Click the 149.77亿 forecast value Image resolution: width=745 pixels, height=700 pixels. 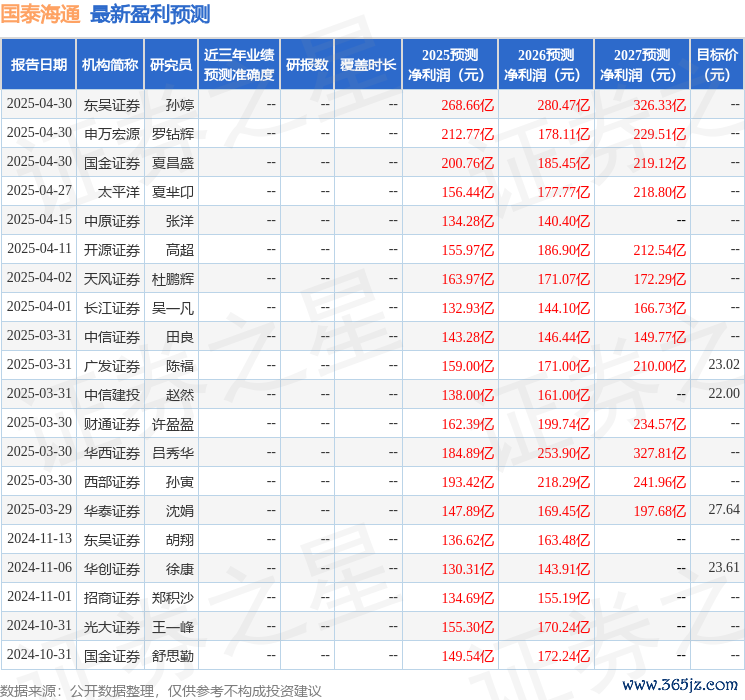(659, 337)
